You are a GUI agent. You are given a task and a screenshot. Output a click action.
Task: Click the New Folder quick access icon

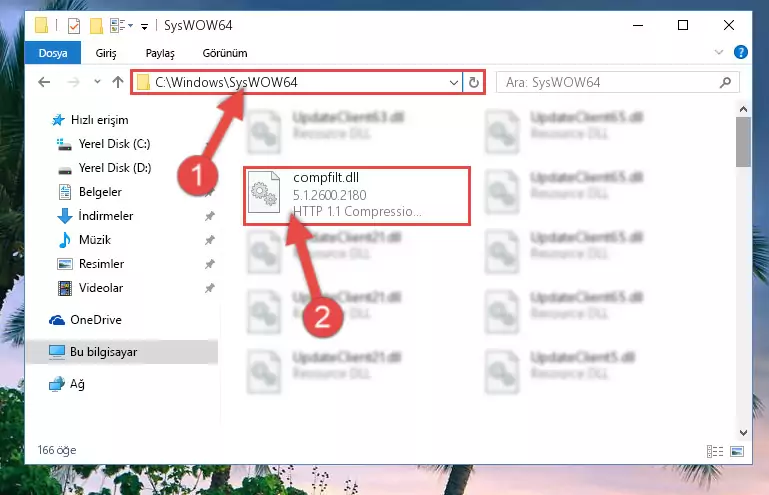tap(96, 26)
